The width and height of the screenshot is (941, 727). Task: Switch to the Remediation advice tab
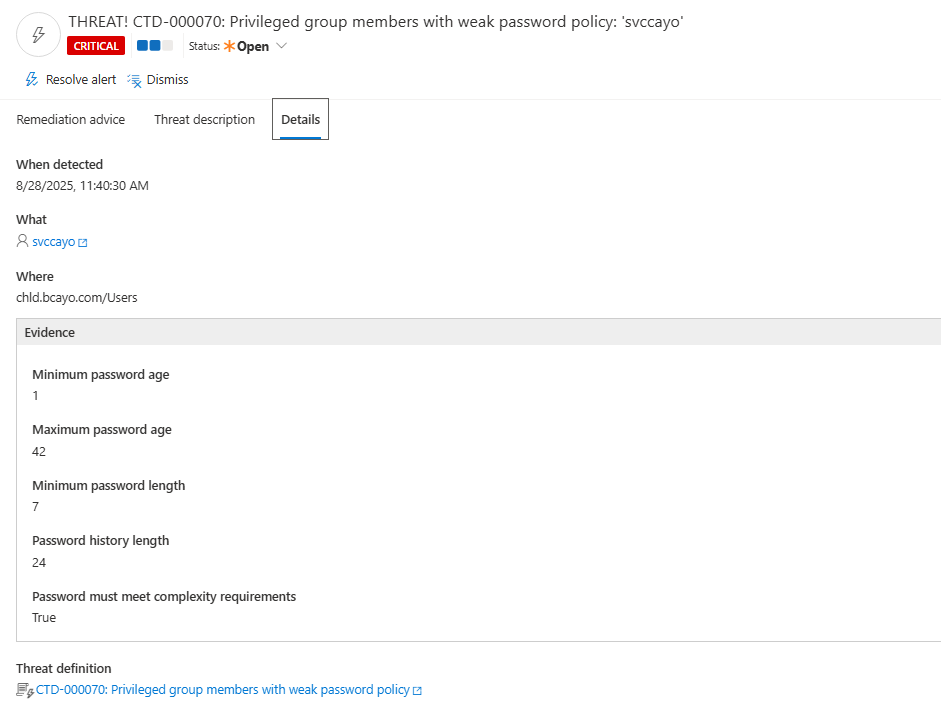point(71,119)
